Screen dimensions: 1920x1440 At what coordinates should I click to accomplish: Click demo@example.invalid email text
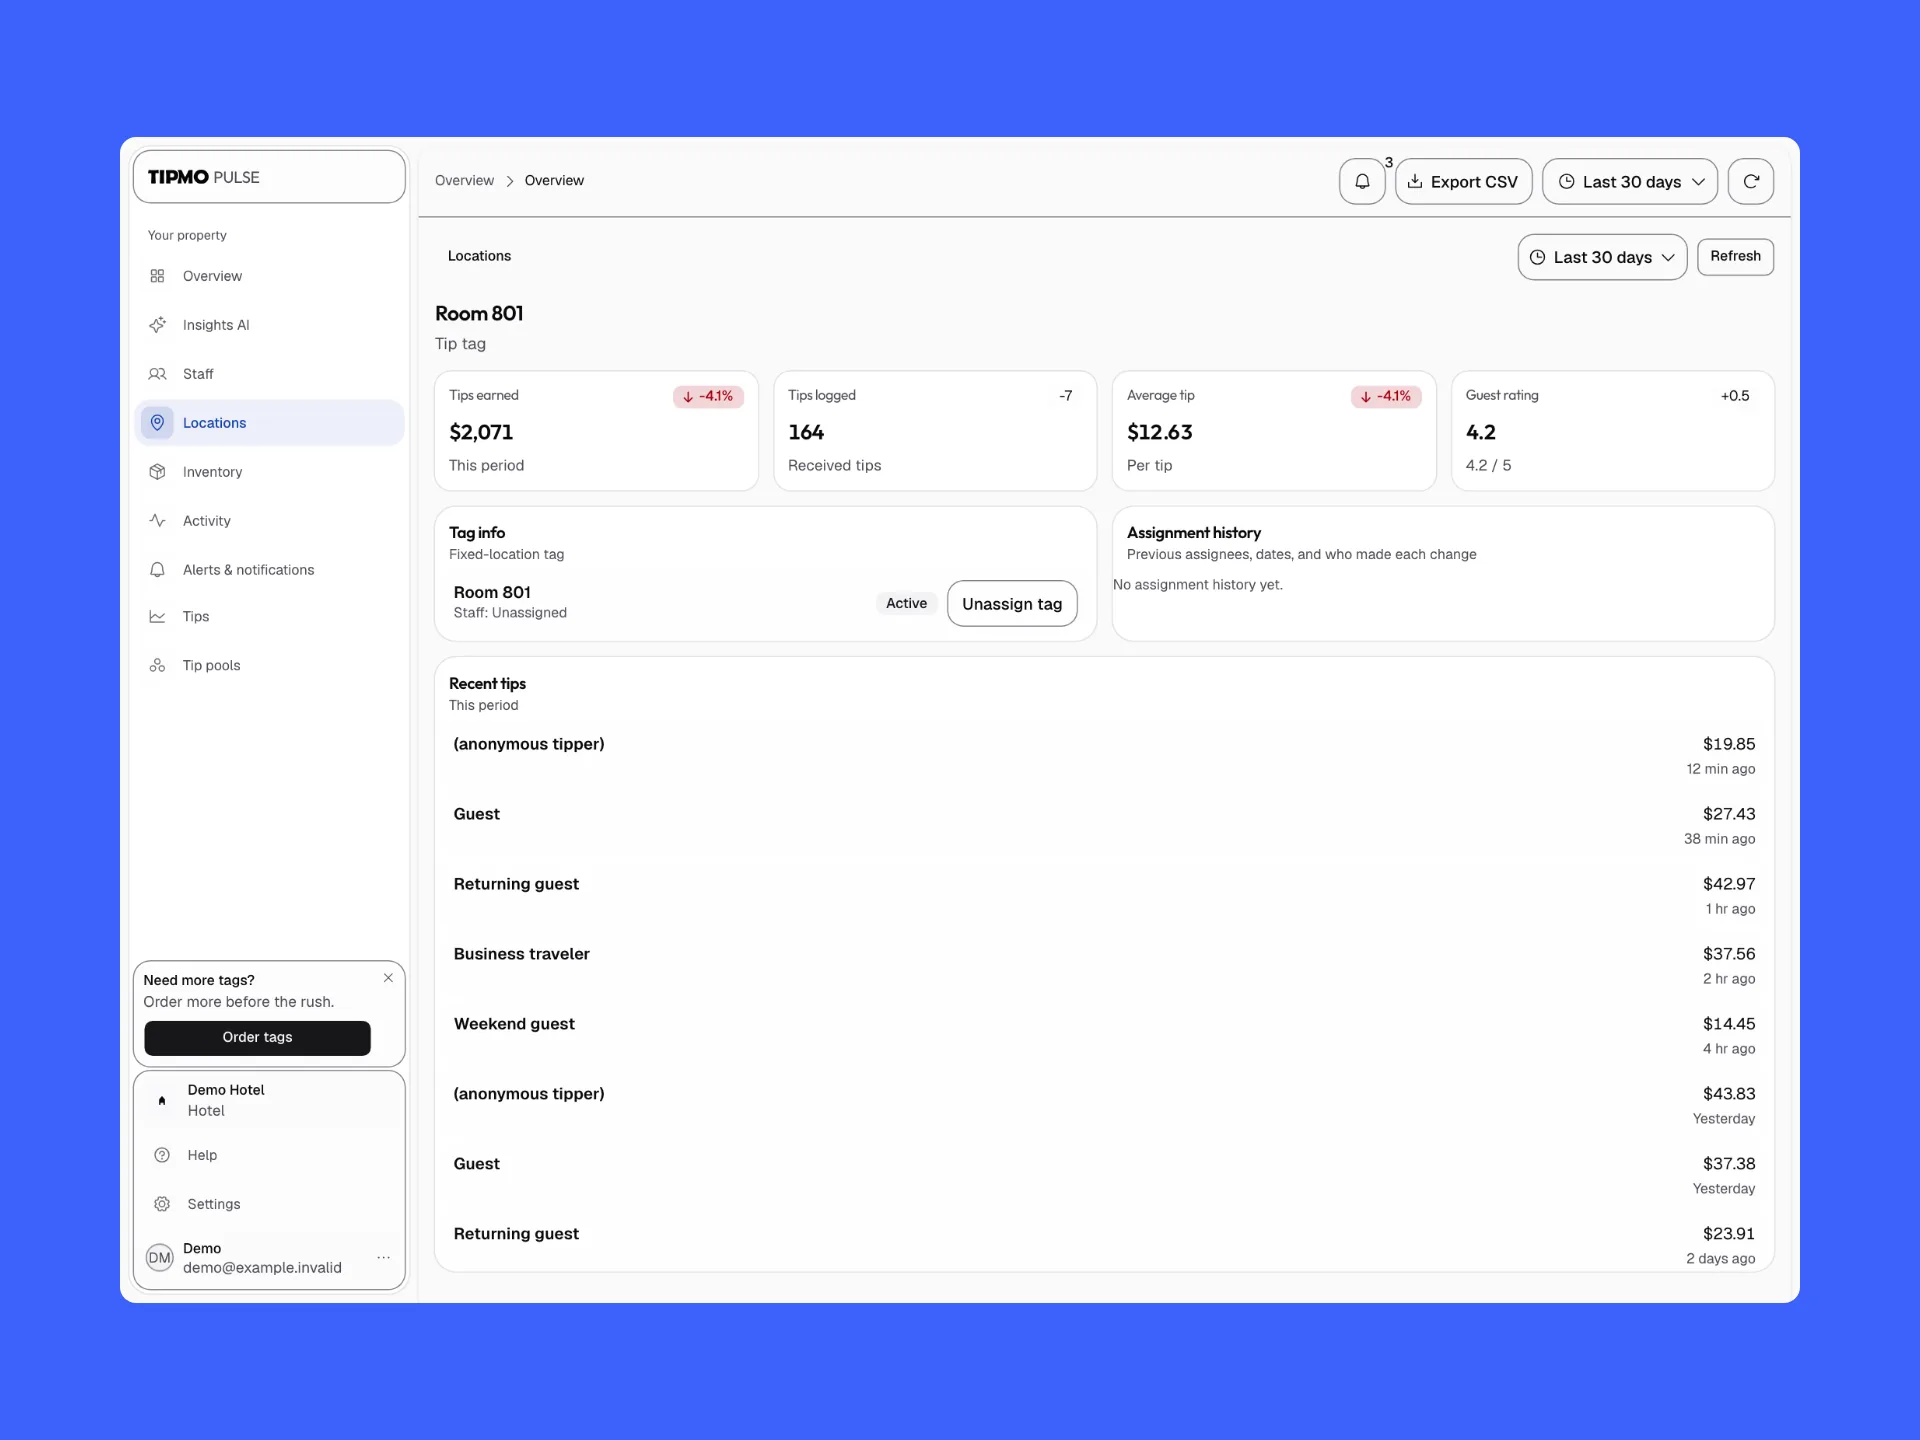pos(262,1268)
